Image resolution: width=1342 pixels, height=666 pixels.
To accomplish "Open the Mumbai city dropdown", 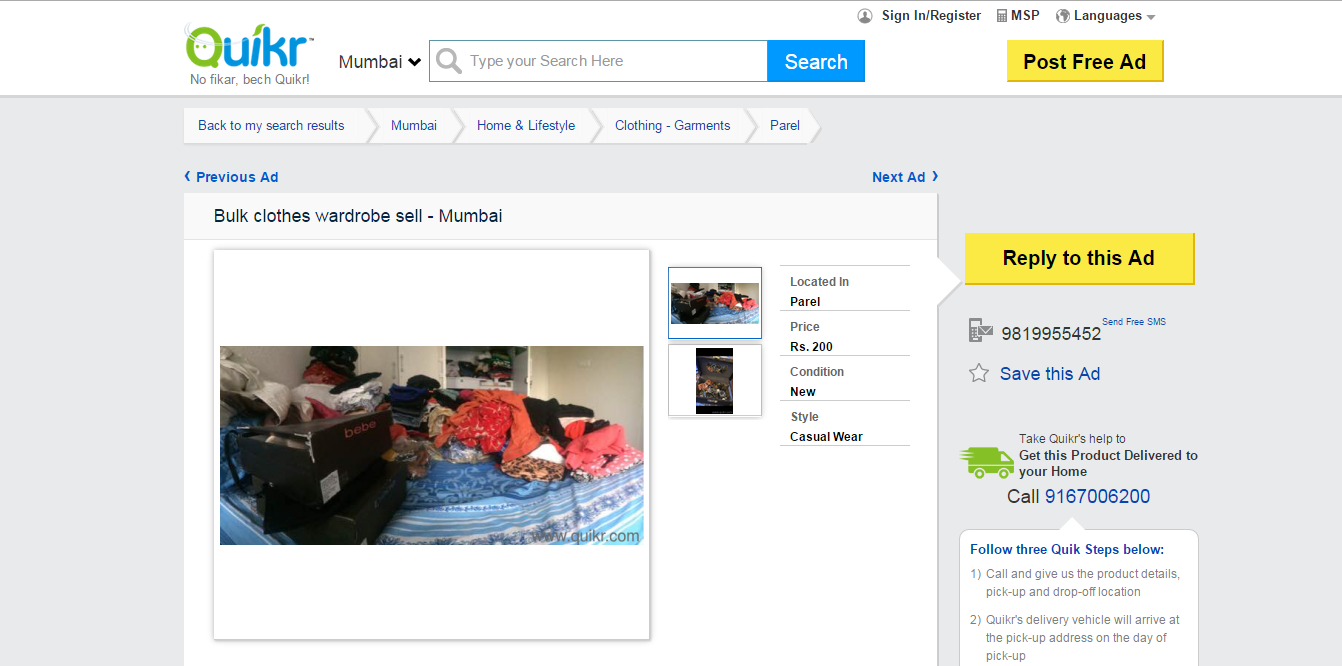I will [x=380, y=62].
